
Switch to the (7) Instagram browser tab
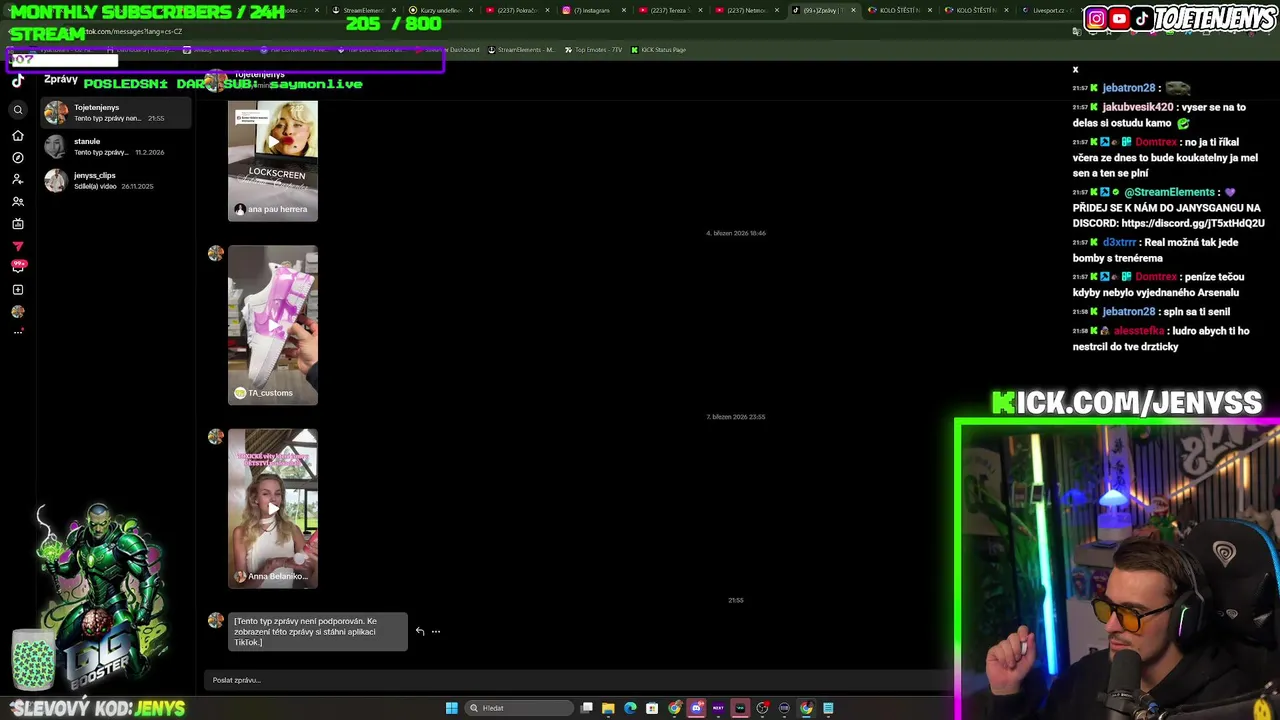(592, 10)
